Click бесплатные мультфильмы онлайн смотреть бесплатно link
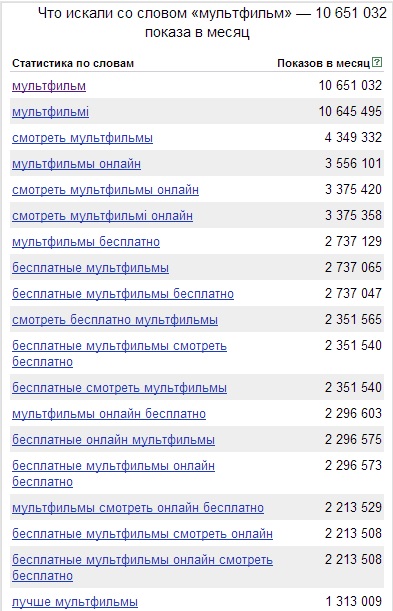Viewport: 393px width, 611px height. [x=142, y=567]
